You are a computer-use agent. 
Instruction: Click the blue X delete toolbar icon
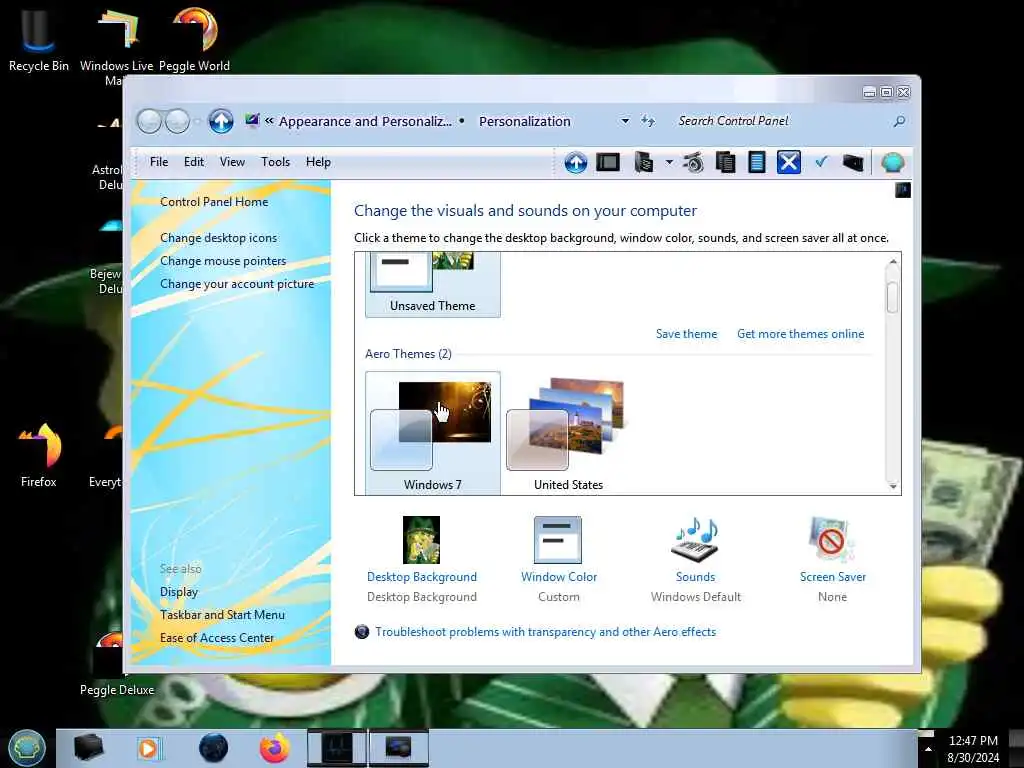[789, 162]
